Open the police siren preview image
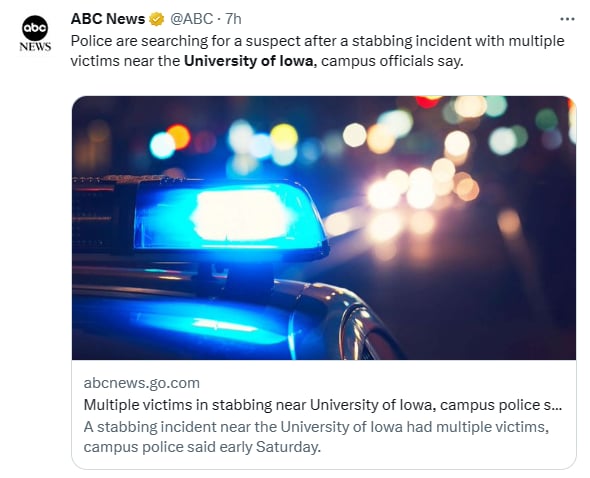The width and height of the screenshot is (590, 478). (324, 228)
